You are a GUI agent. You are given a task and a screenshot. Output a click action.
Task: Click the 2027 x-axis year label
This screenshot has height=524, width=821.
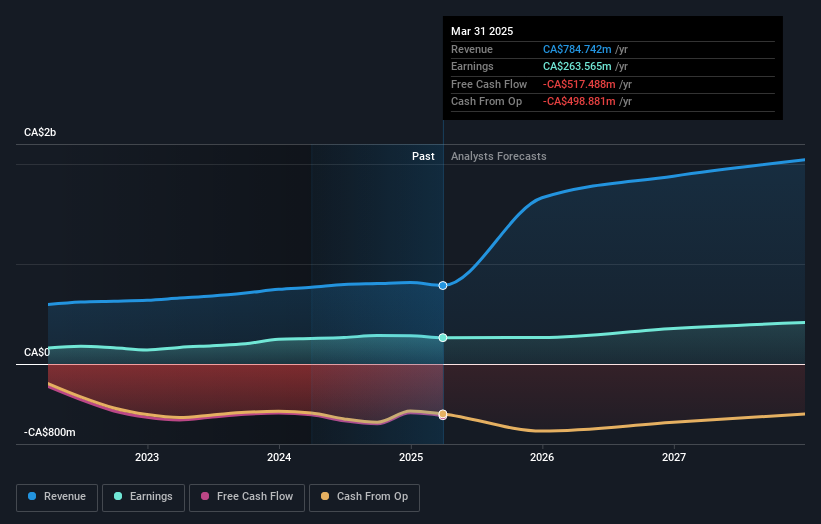pyautogui.click(x=674, y=457)
